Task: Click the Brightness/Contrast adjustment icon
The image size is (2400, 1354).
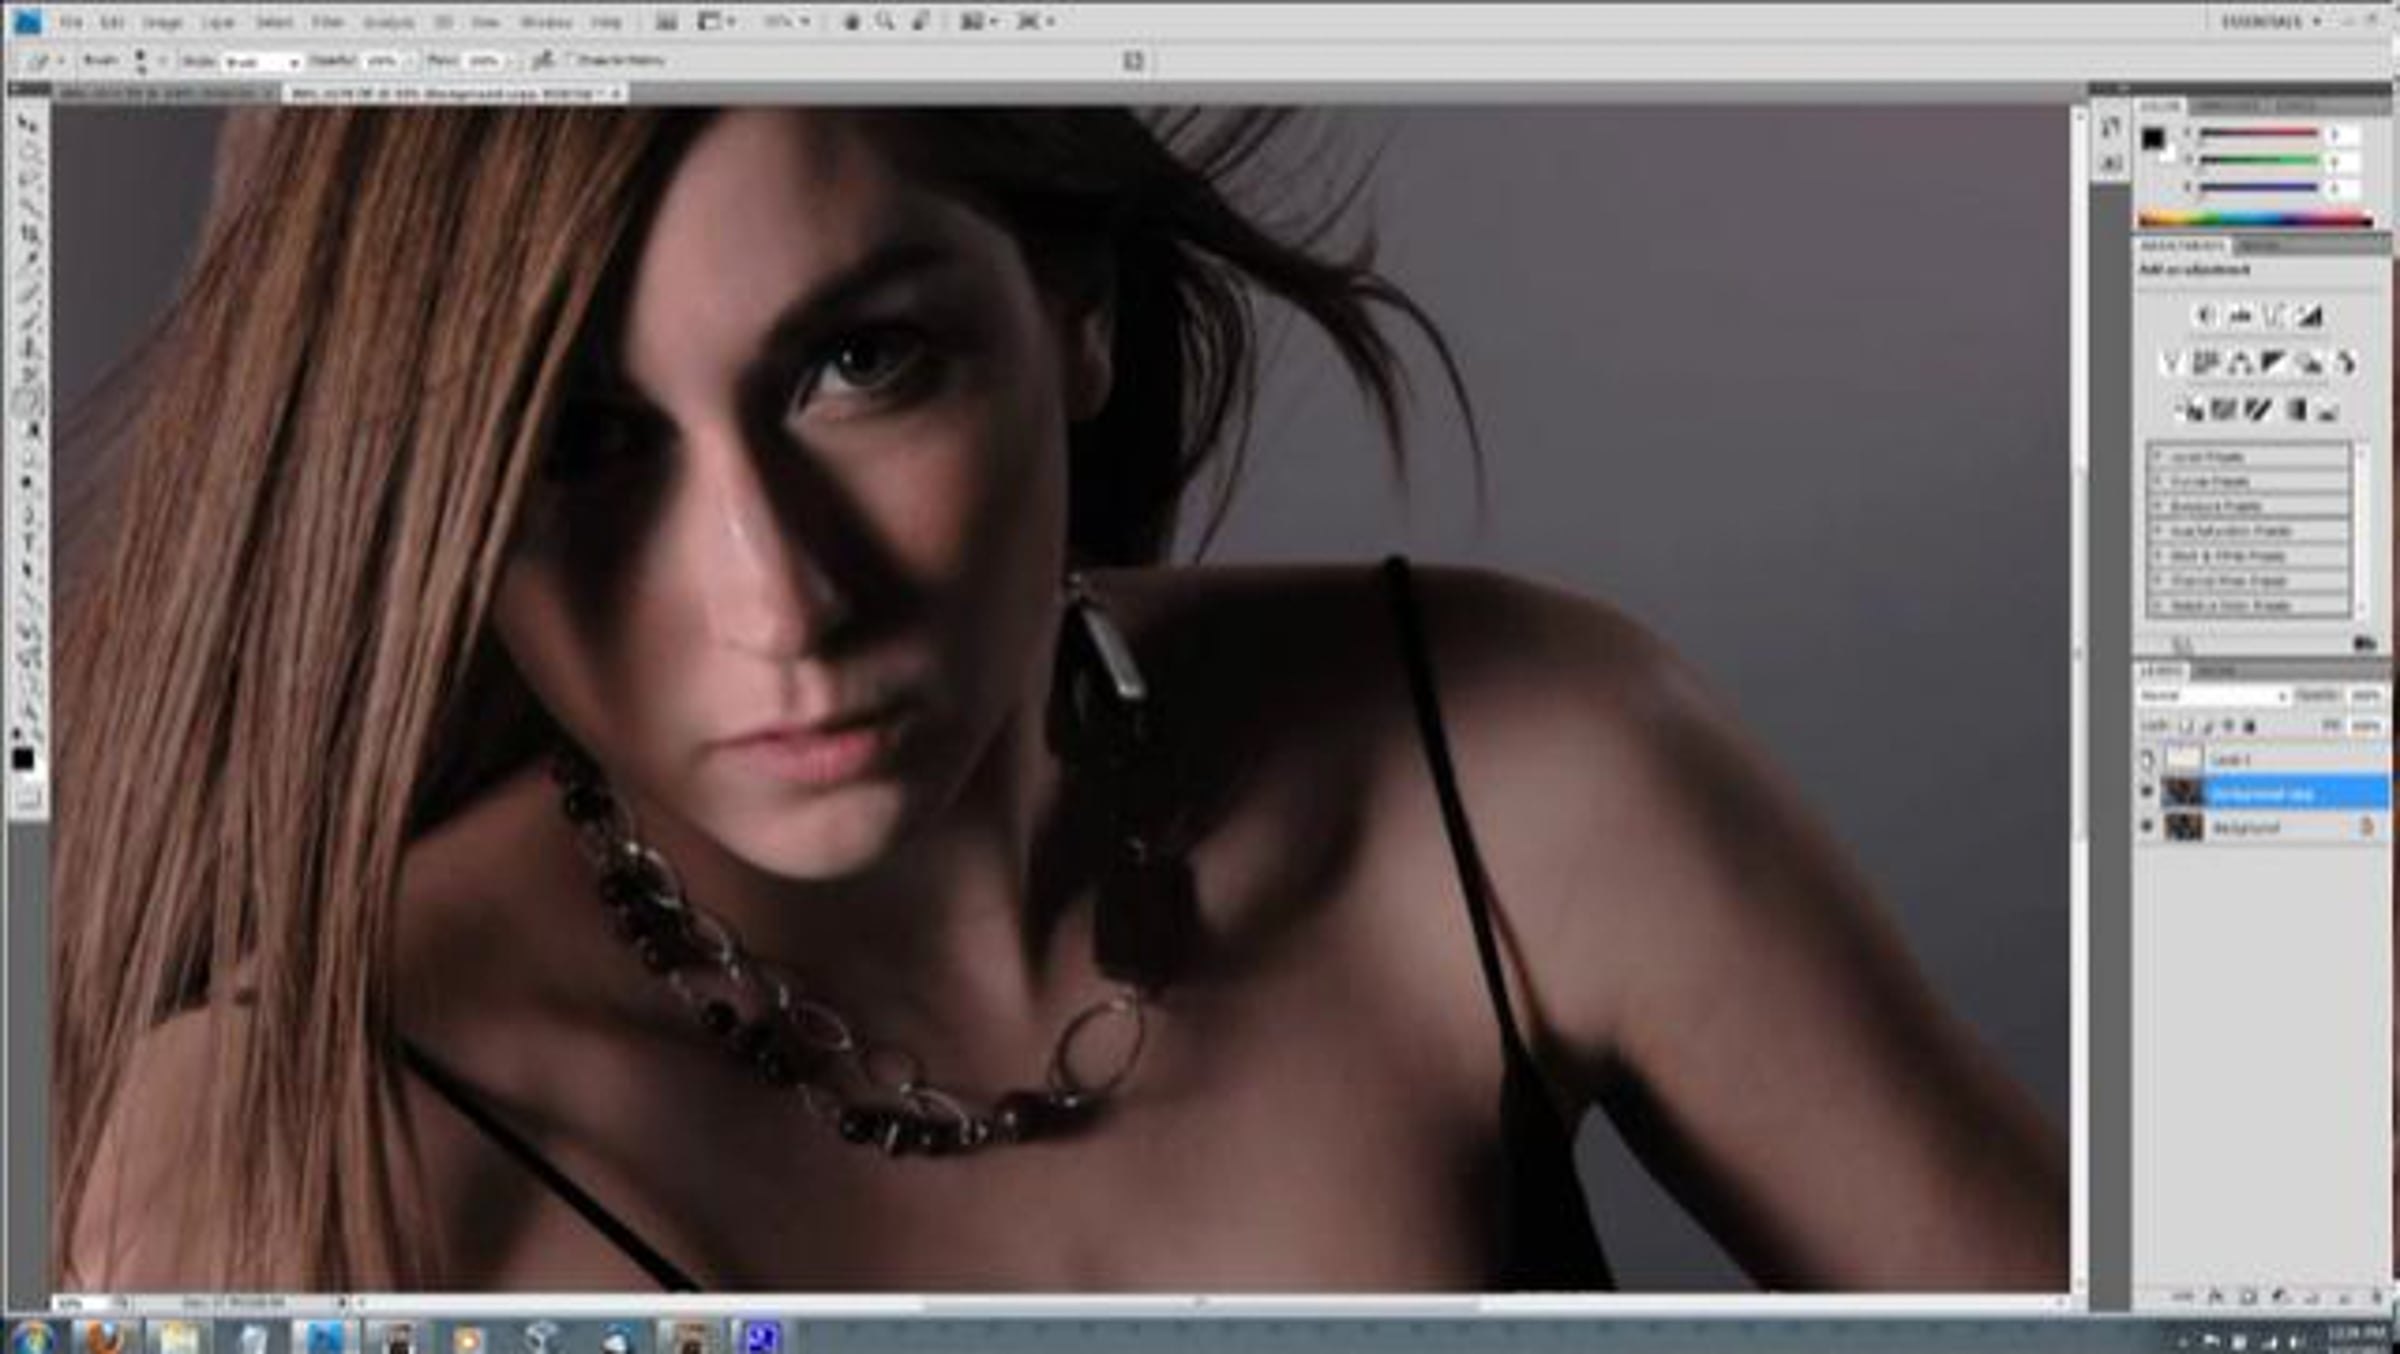Action: tap(2206, 317)
